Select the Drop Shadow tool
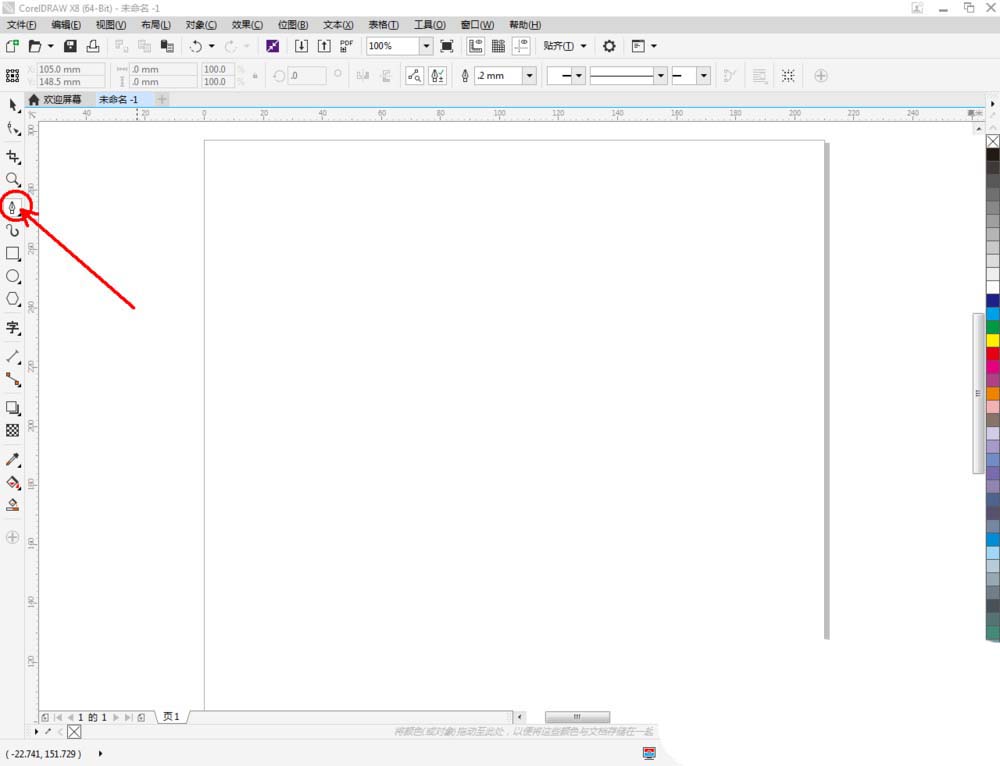The height and width of the screenshot is (766, 1000). 13,408
